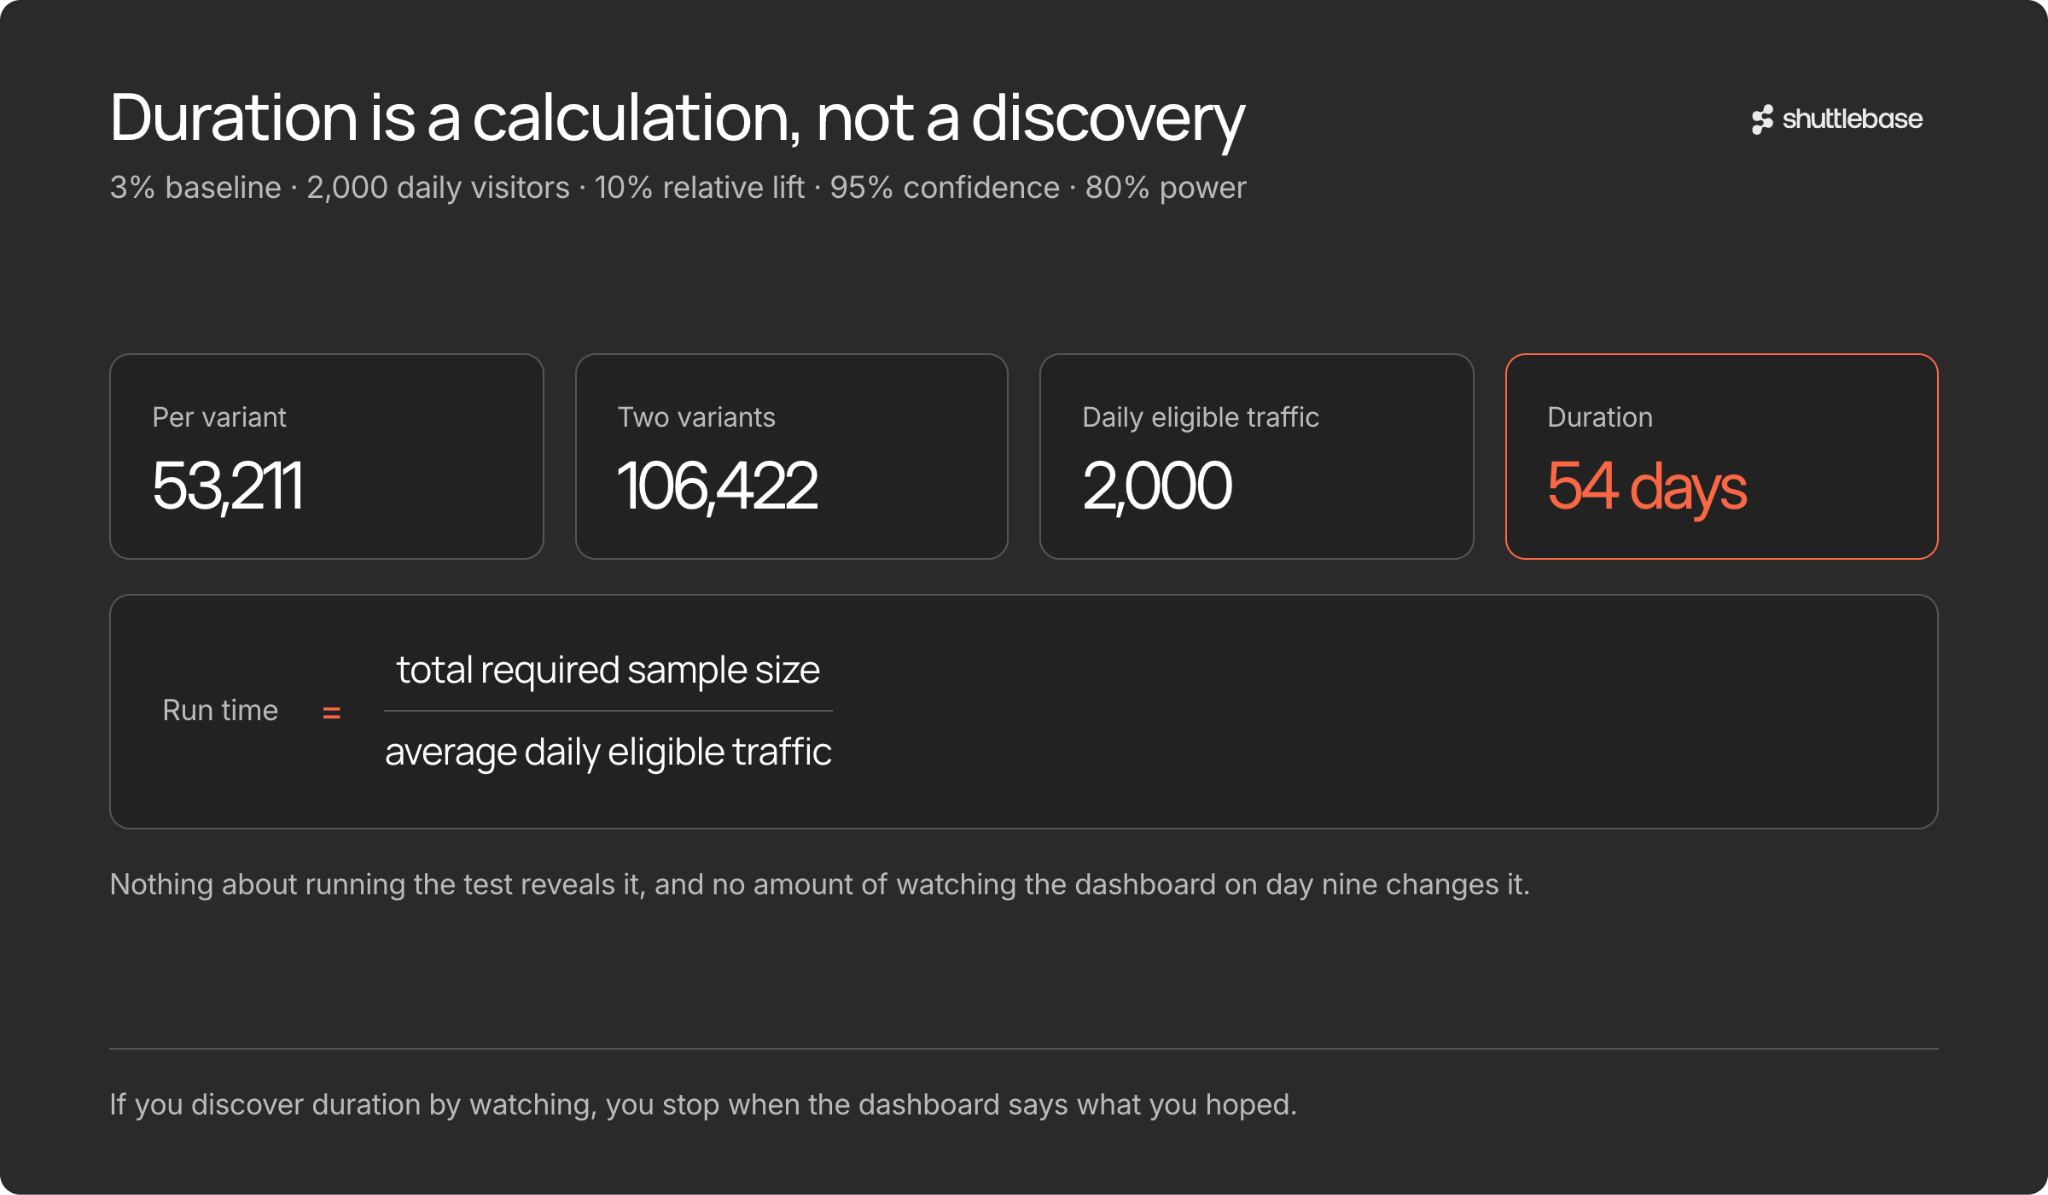The image size is (2048, 1195).
Task: Click the footer note about discovering duration
Action: click(703, 1105)
